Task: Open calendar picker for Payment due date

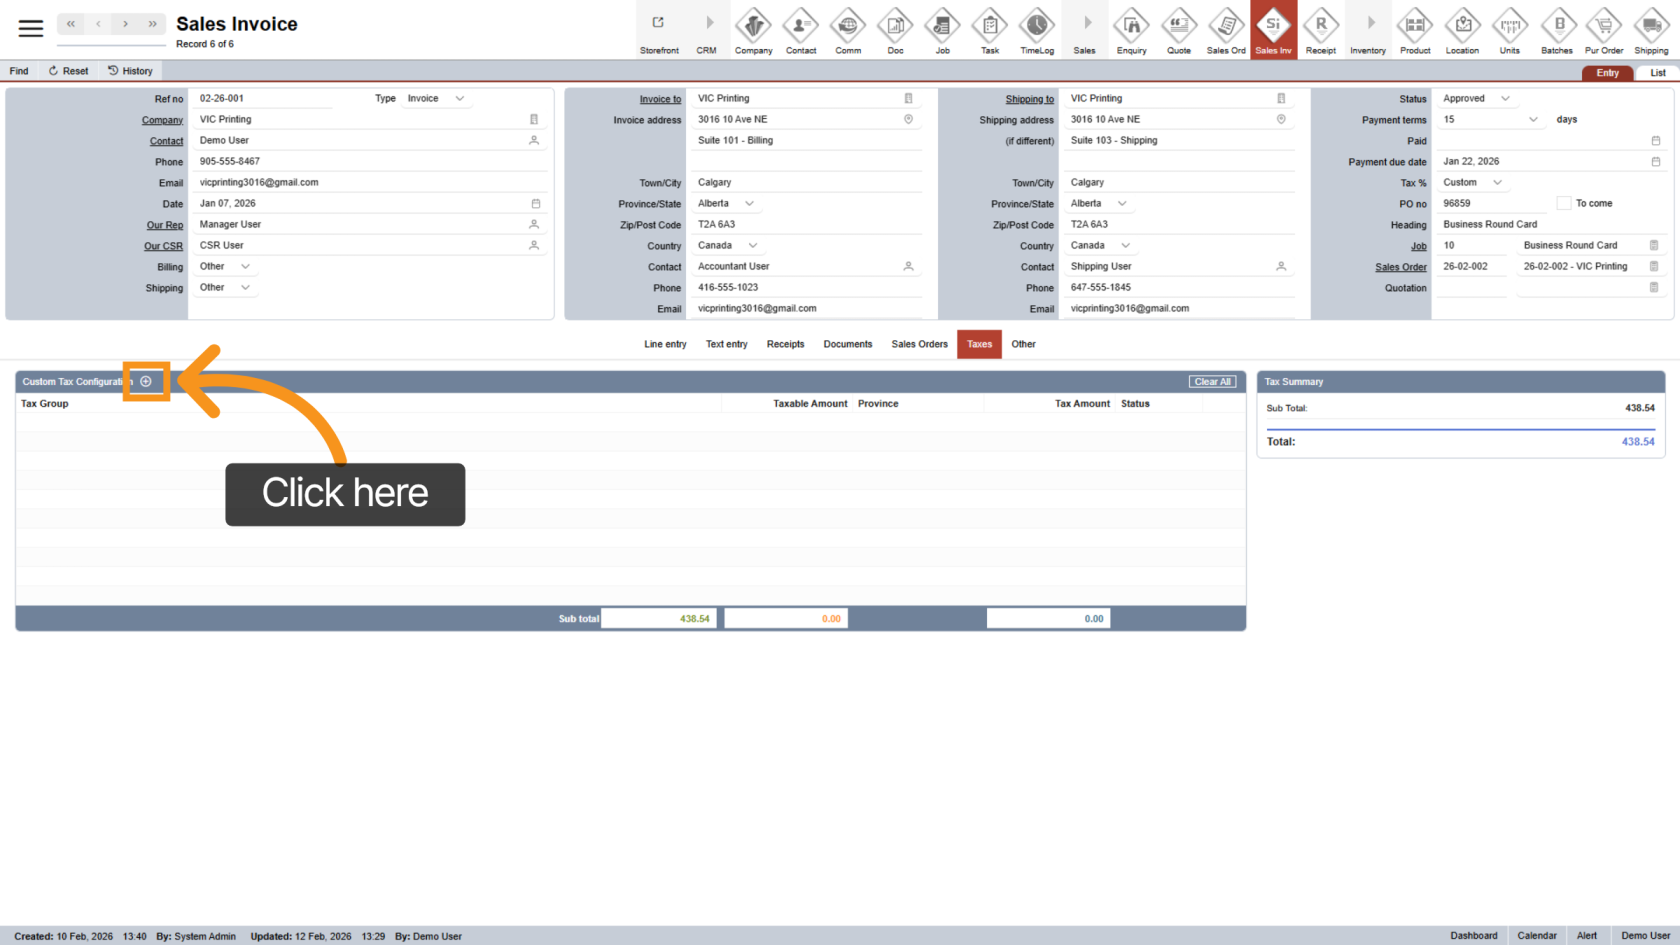Action: [1655, 162]
